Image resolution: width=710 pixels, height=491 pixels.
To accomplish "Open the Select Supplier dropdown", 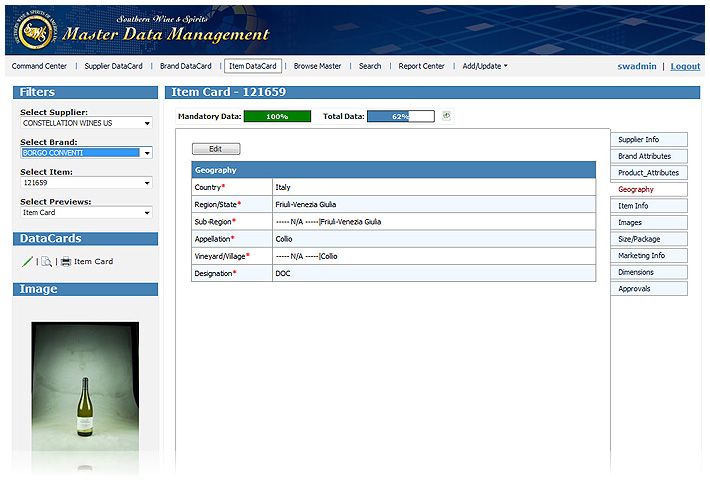I will click(x=86, y=123).
